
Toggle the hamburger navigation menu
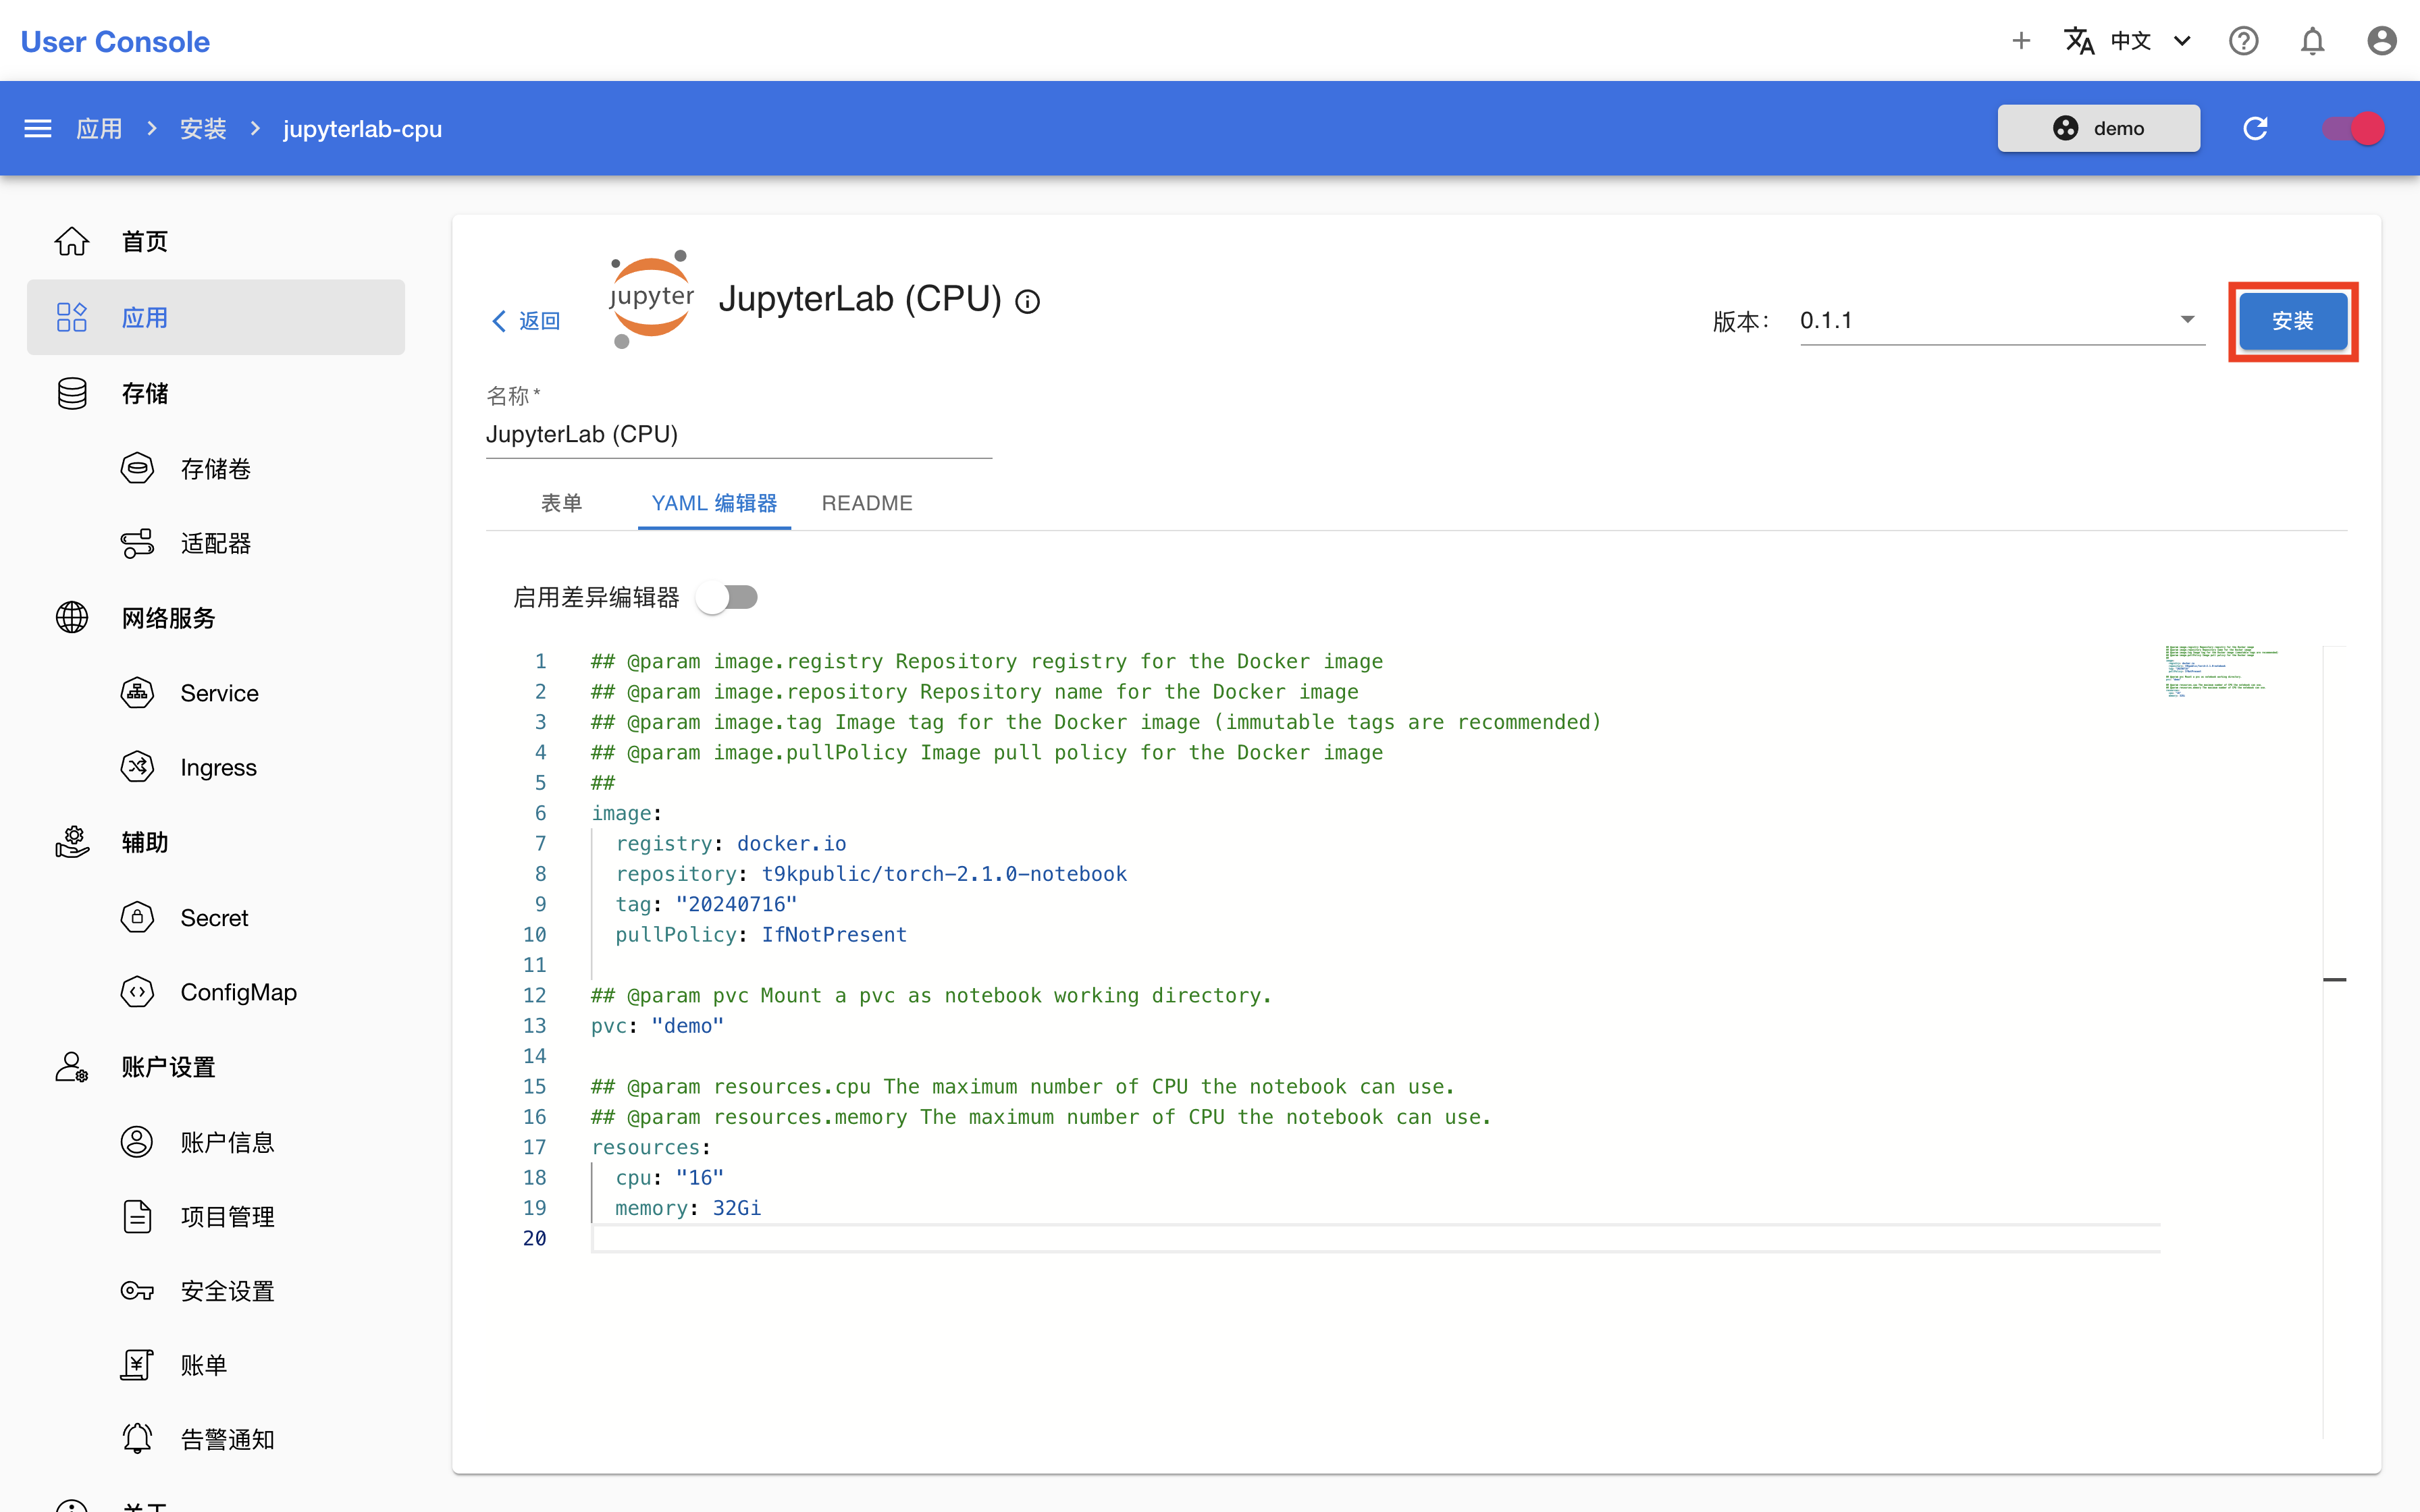coord(38,128)
